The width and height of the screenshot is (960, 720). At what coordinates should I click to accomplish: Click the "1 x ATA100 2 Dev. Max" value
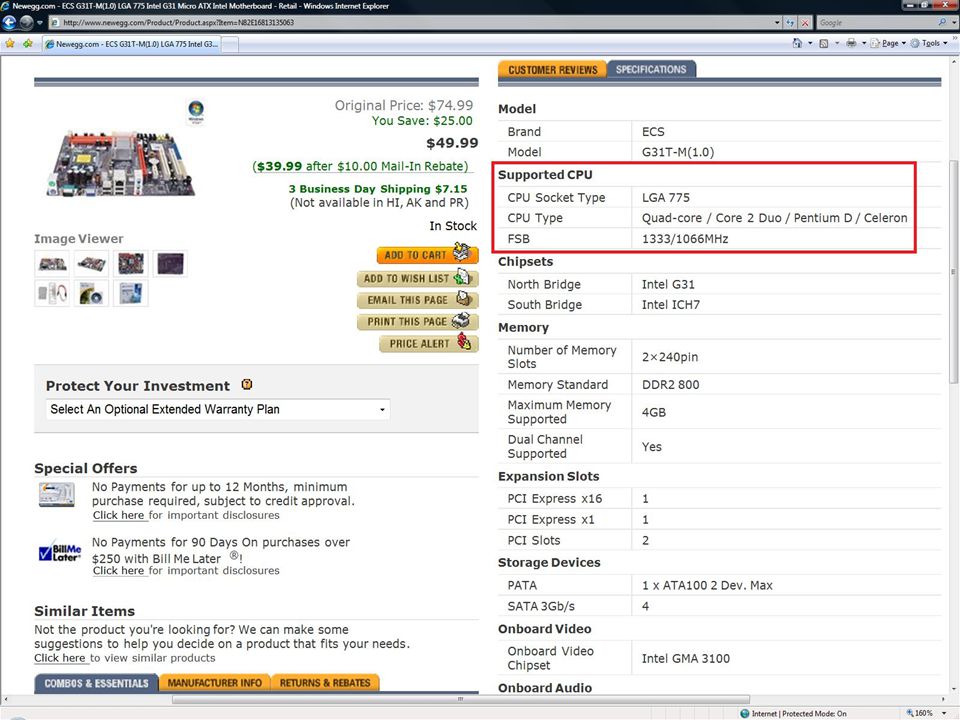(707, 585)
